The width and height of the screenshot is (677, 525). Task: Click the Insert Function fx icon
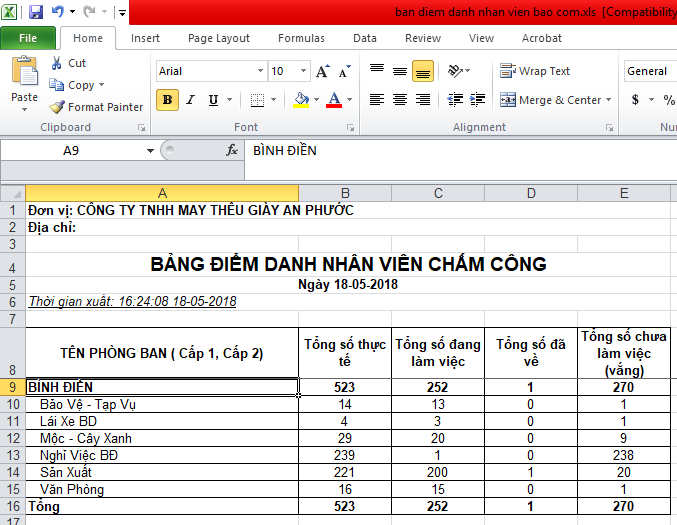click(x=232, y=150)
